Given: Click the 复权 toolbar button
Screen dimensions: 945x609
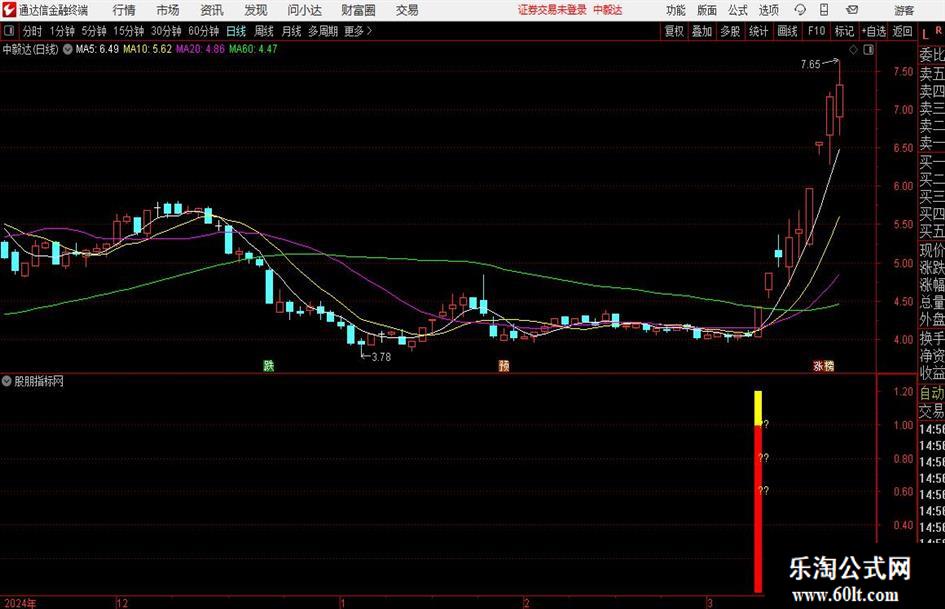Looking at the screenshot, I should point(674,31).
